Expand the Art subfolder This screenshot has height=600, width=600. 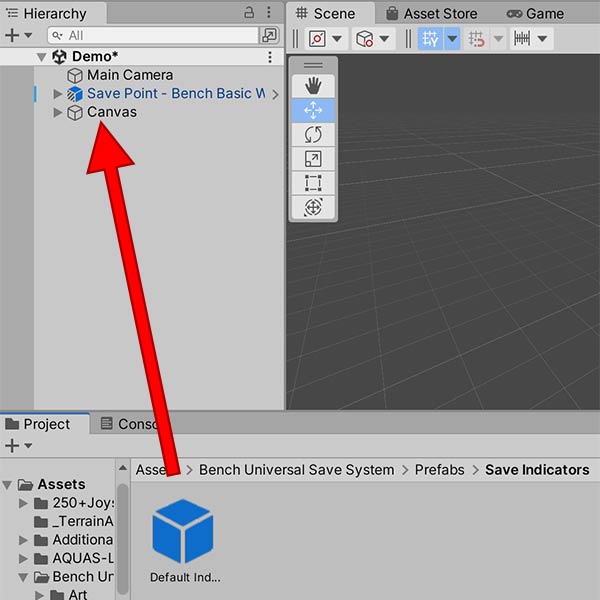[39, 595]
